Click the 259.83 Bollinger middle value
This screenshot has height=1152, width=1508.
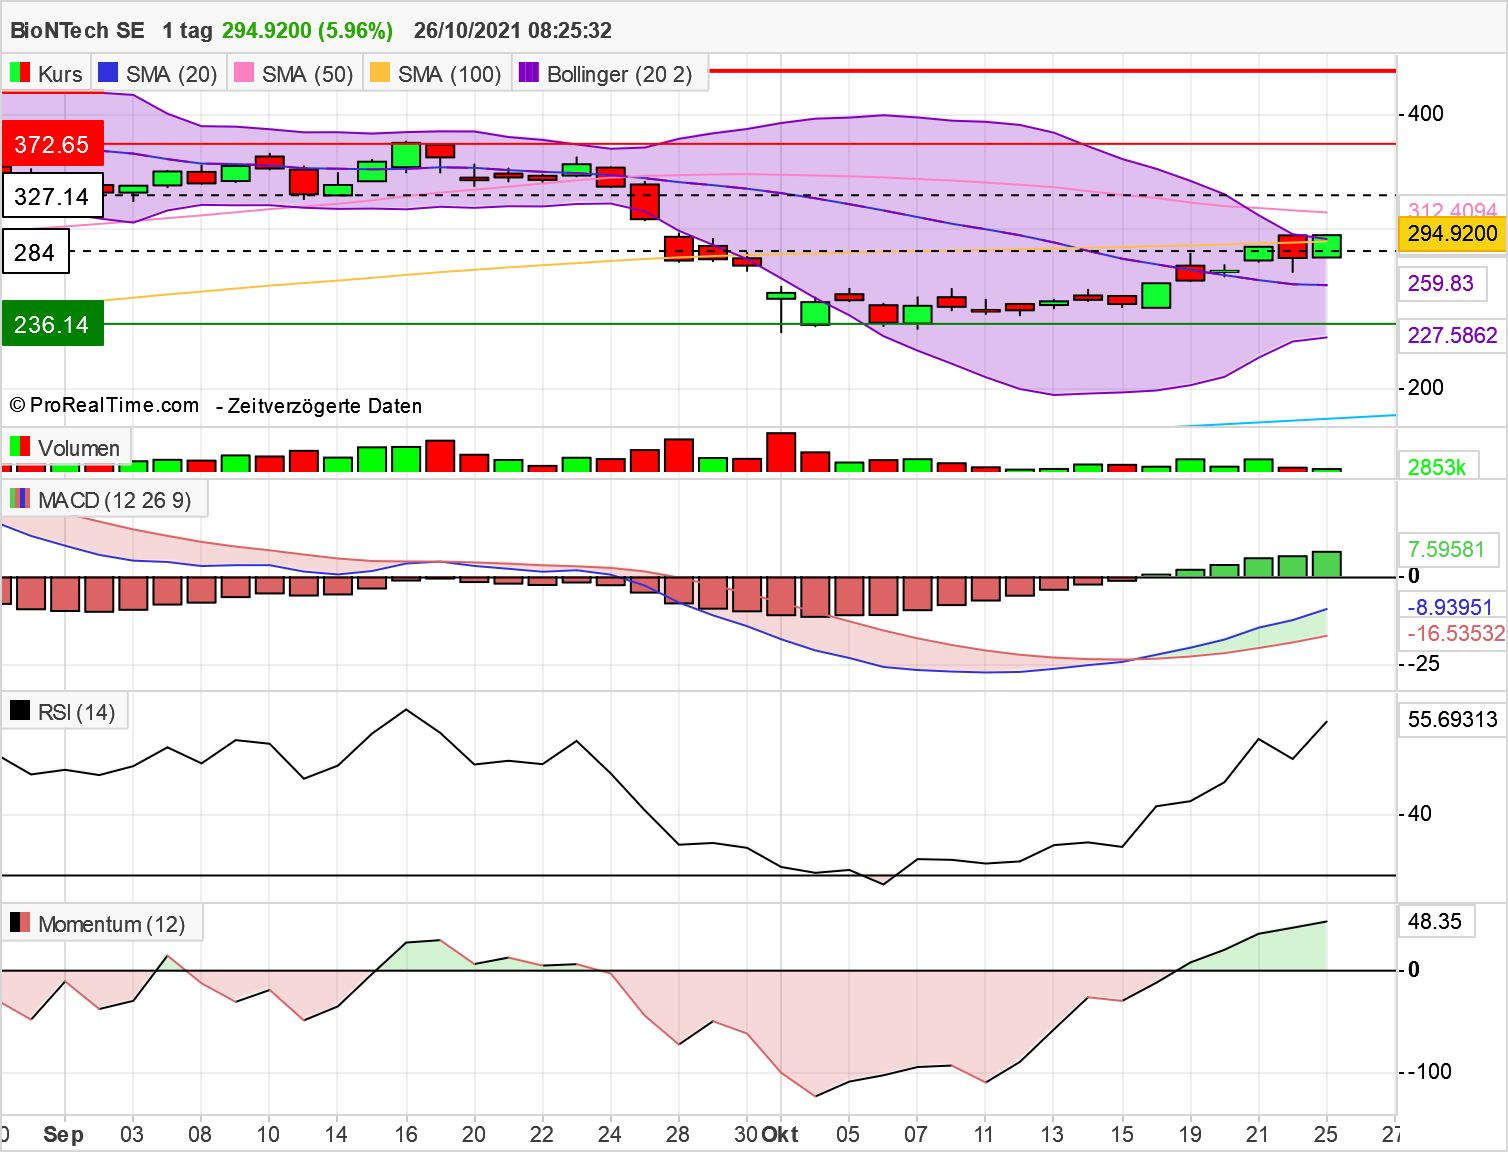click(x=1441, y=284)
